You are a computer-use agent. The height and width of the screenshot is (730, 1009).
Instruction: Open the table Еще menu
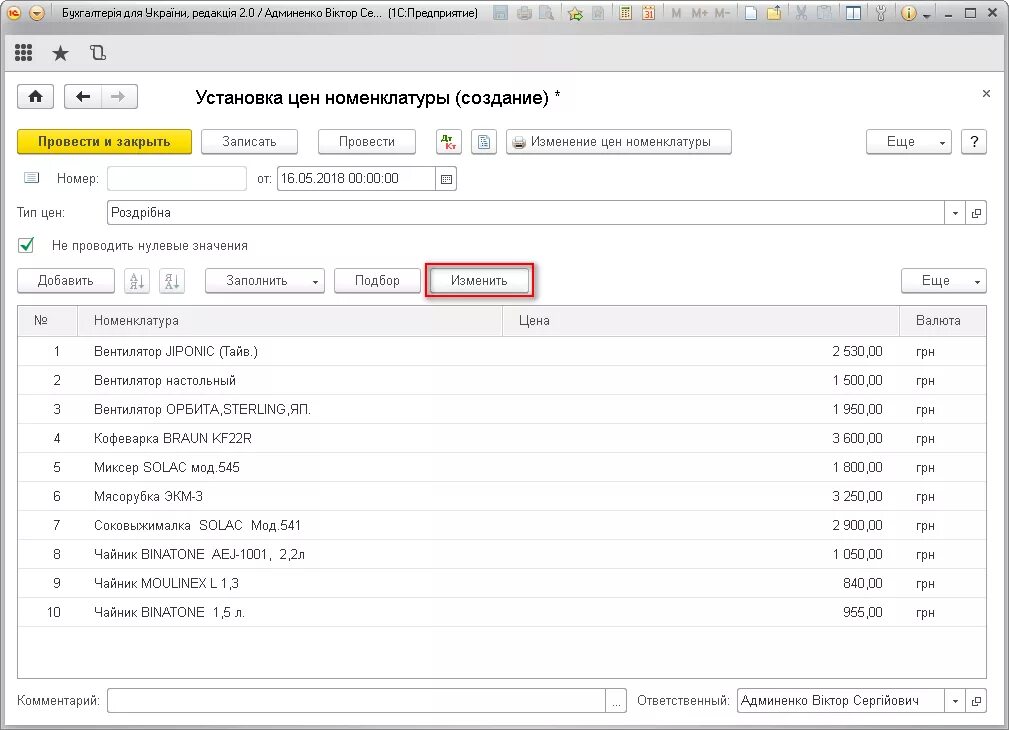[943, 281]
